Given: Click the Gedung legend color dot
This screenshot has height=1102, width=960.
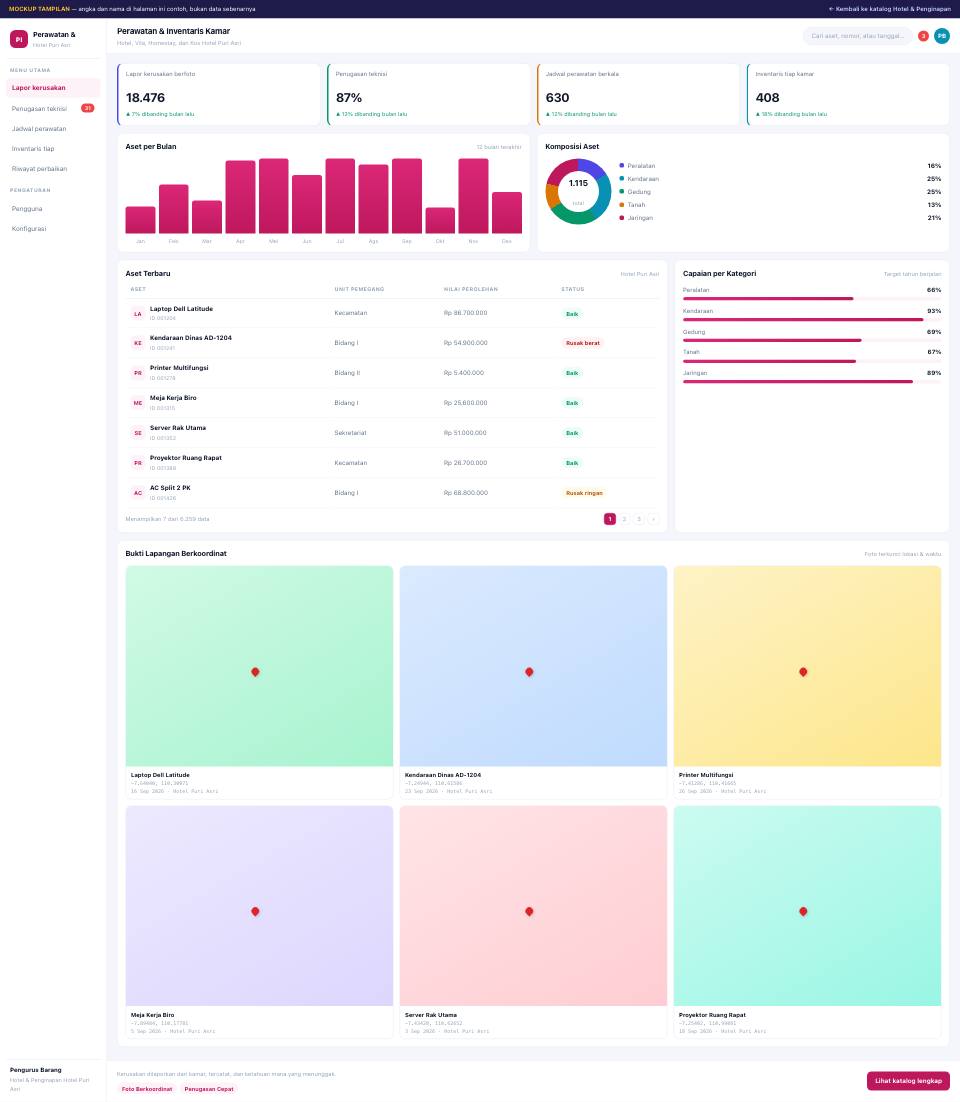Looking at the screenshot, I should [x=622, y=191].
